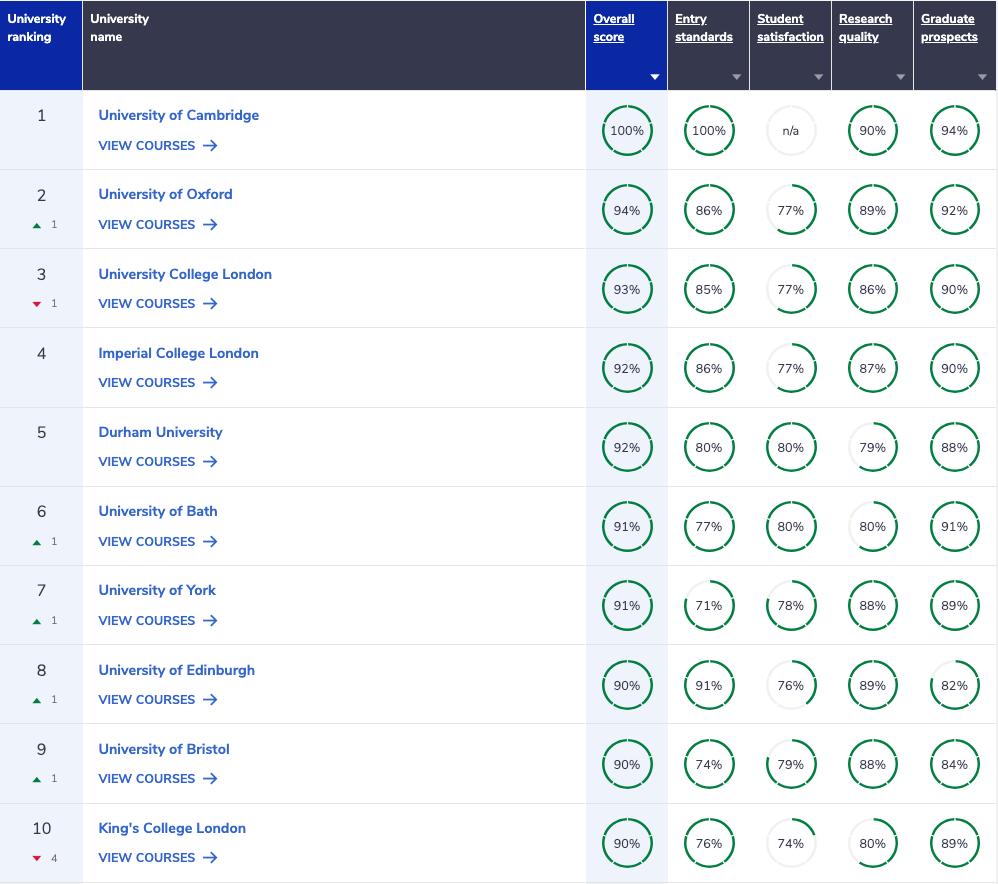Open King's College London page
Viewport: 998px width, 884px height.
[172, 828]
